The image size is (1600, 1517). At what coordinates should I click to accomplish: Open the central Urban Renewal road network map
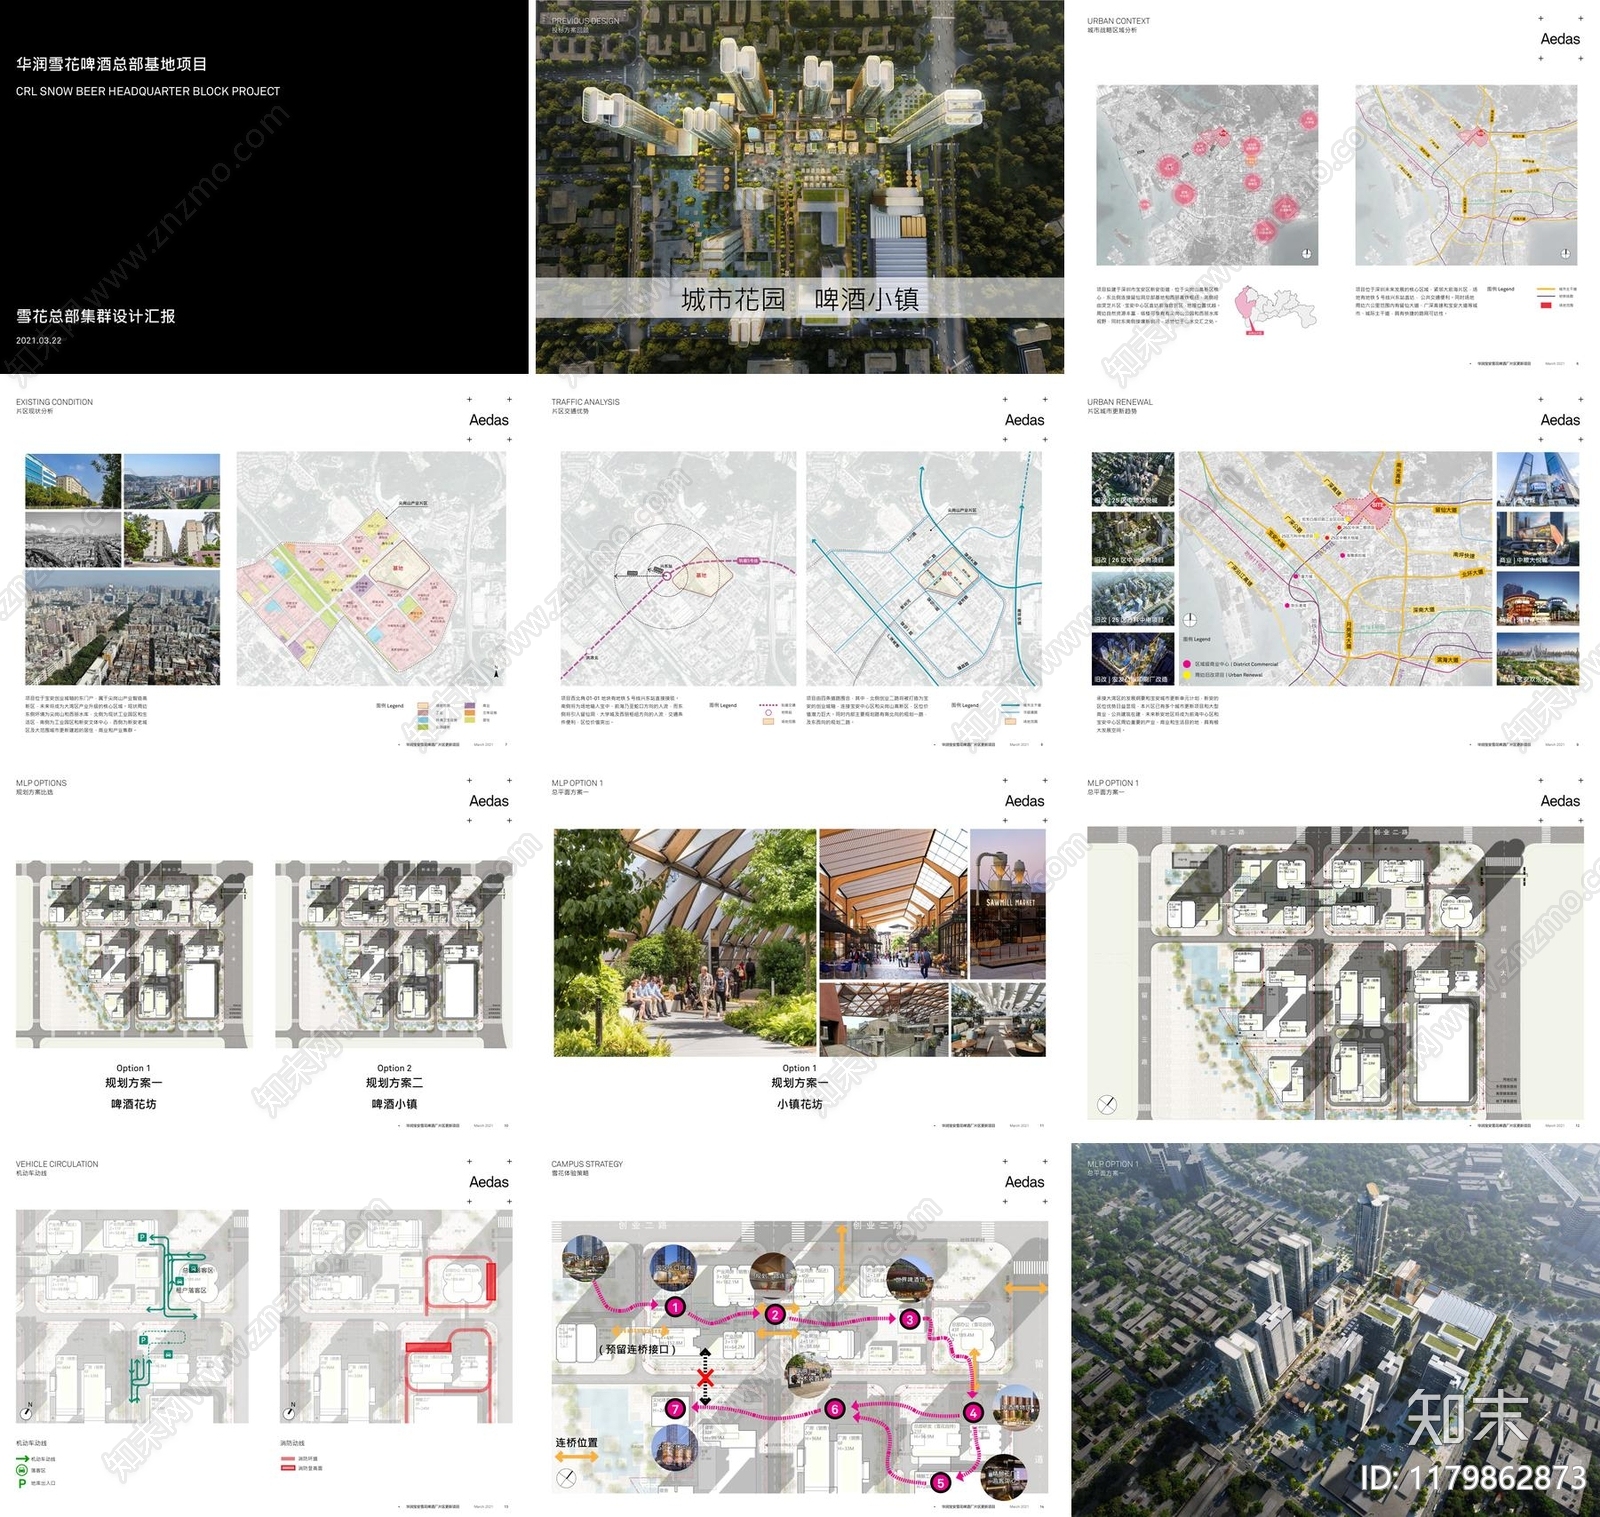click(1335, 568)
